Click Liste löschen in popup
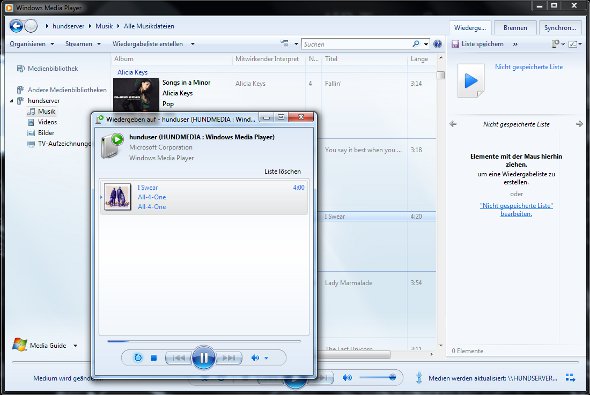This screenshot has width=590, height=395. (x=283, y=172)
